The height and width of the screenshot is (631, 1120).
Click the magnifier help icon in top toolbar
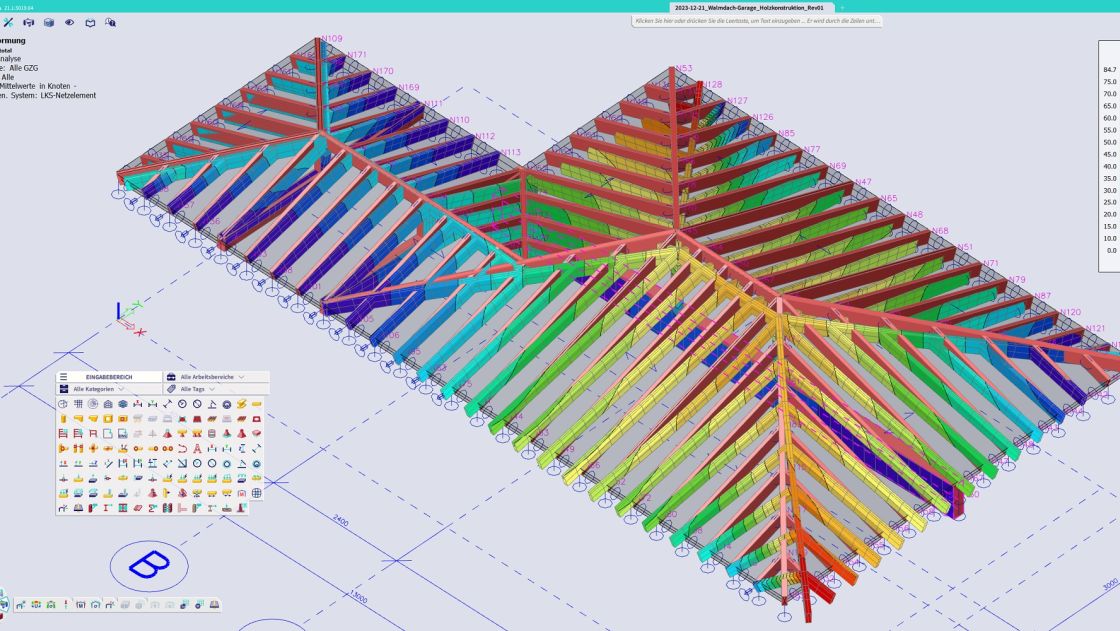(x=110, y=22)
